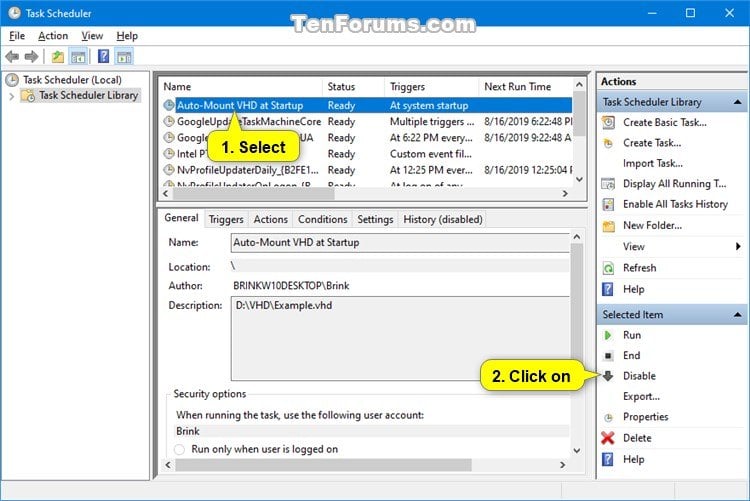
Task: Click 'At system startup' trigger cell
Action: point(429,106)
